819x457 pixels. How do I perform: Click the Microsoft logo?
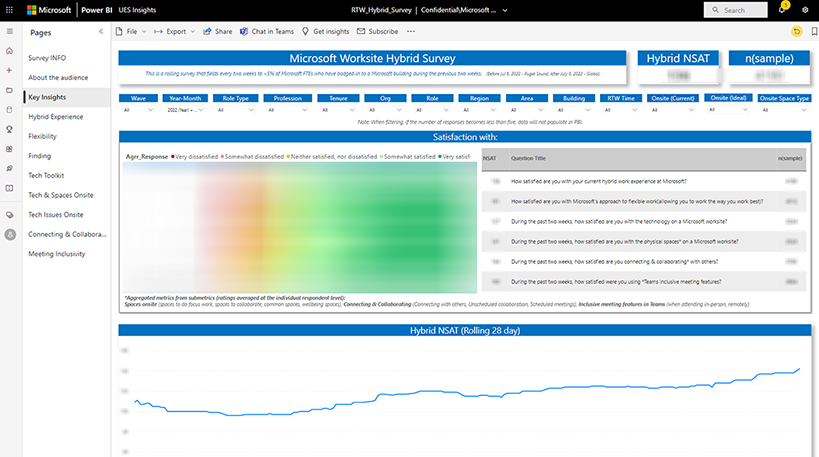tap(49, 10)
